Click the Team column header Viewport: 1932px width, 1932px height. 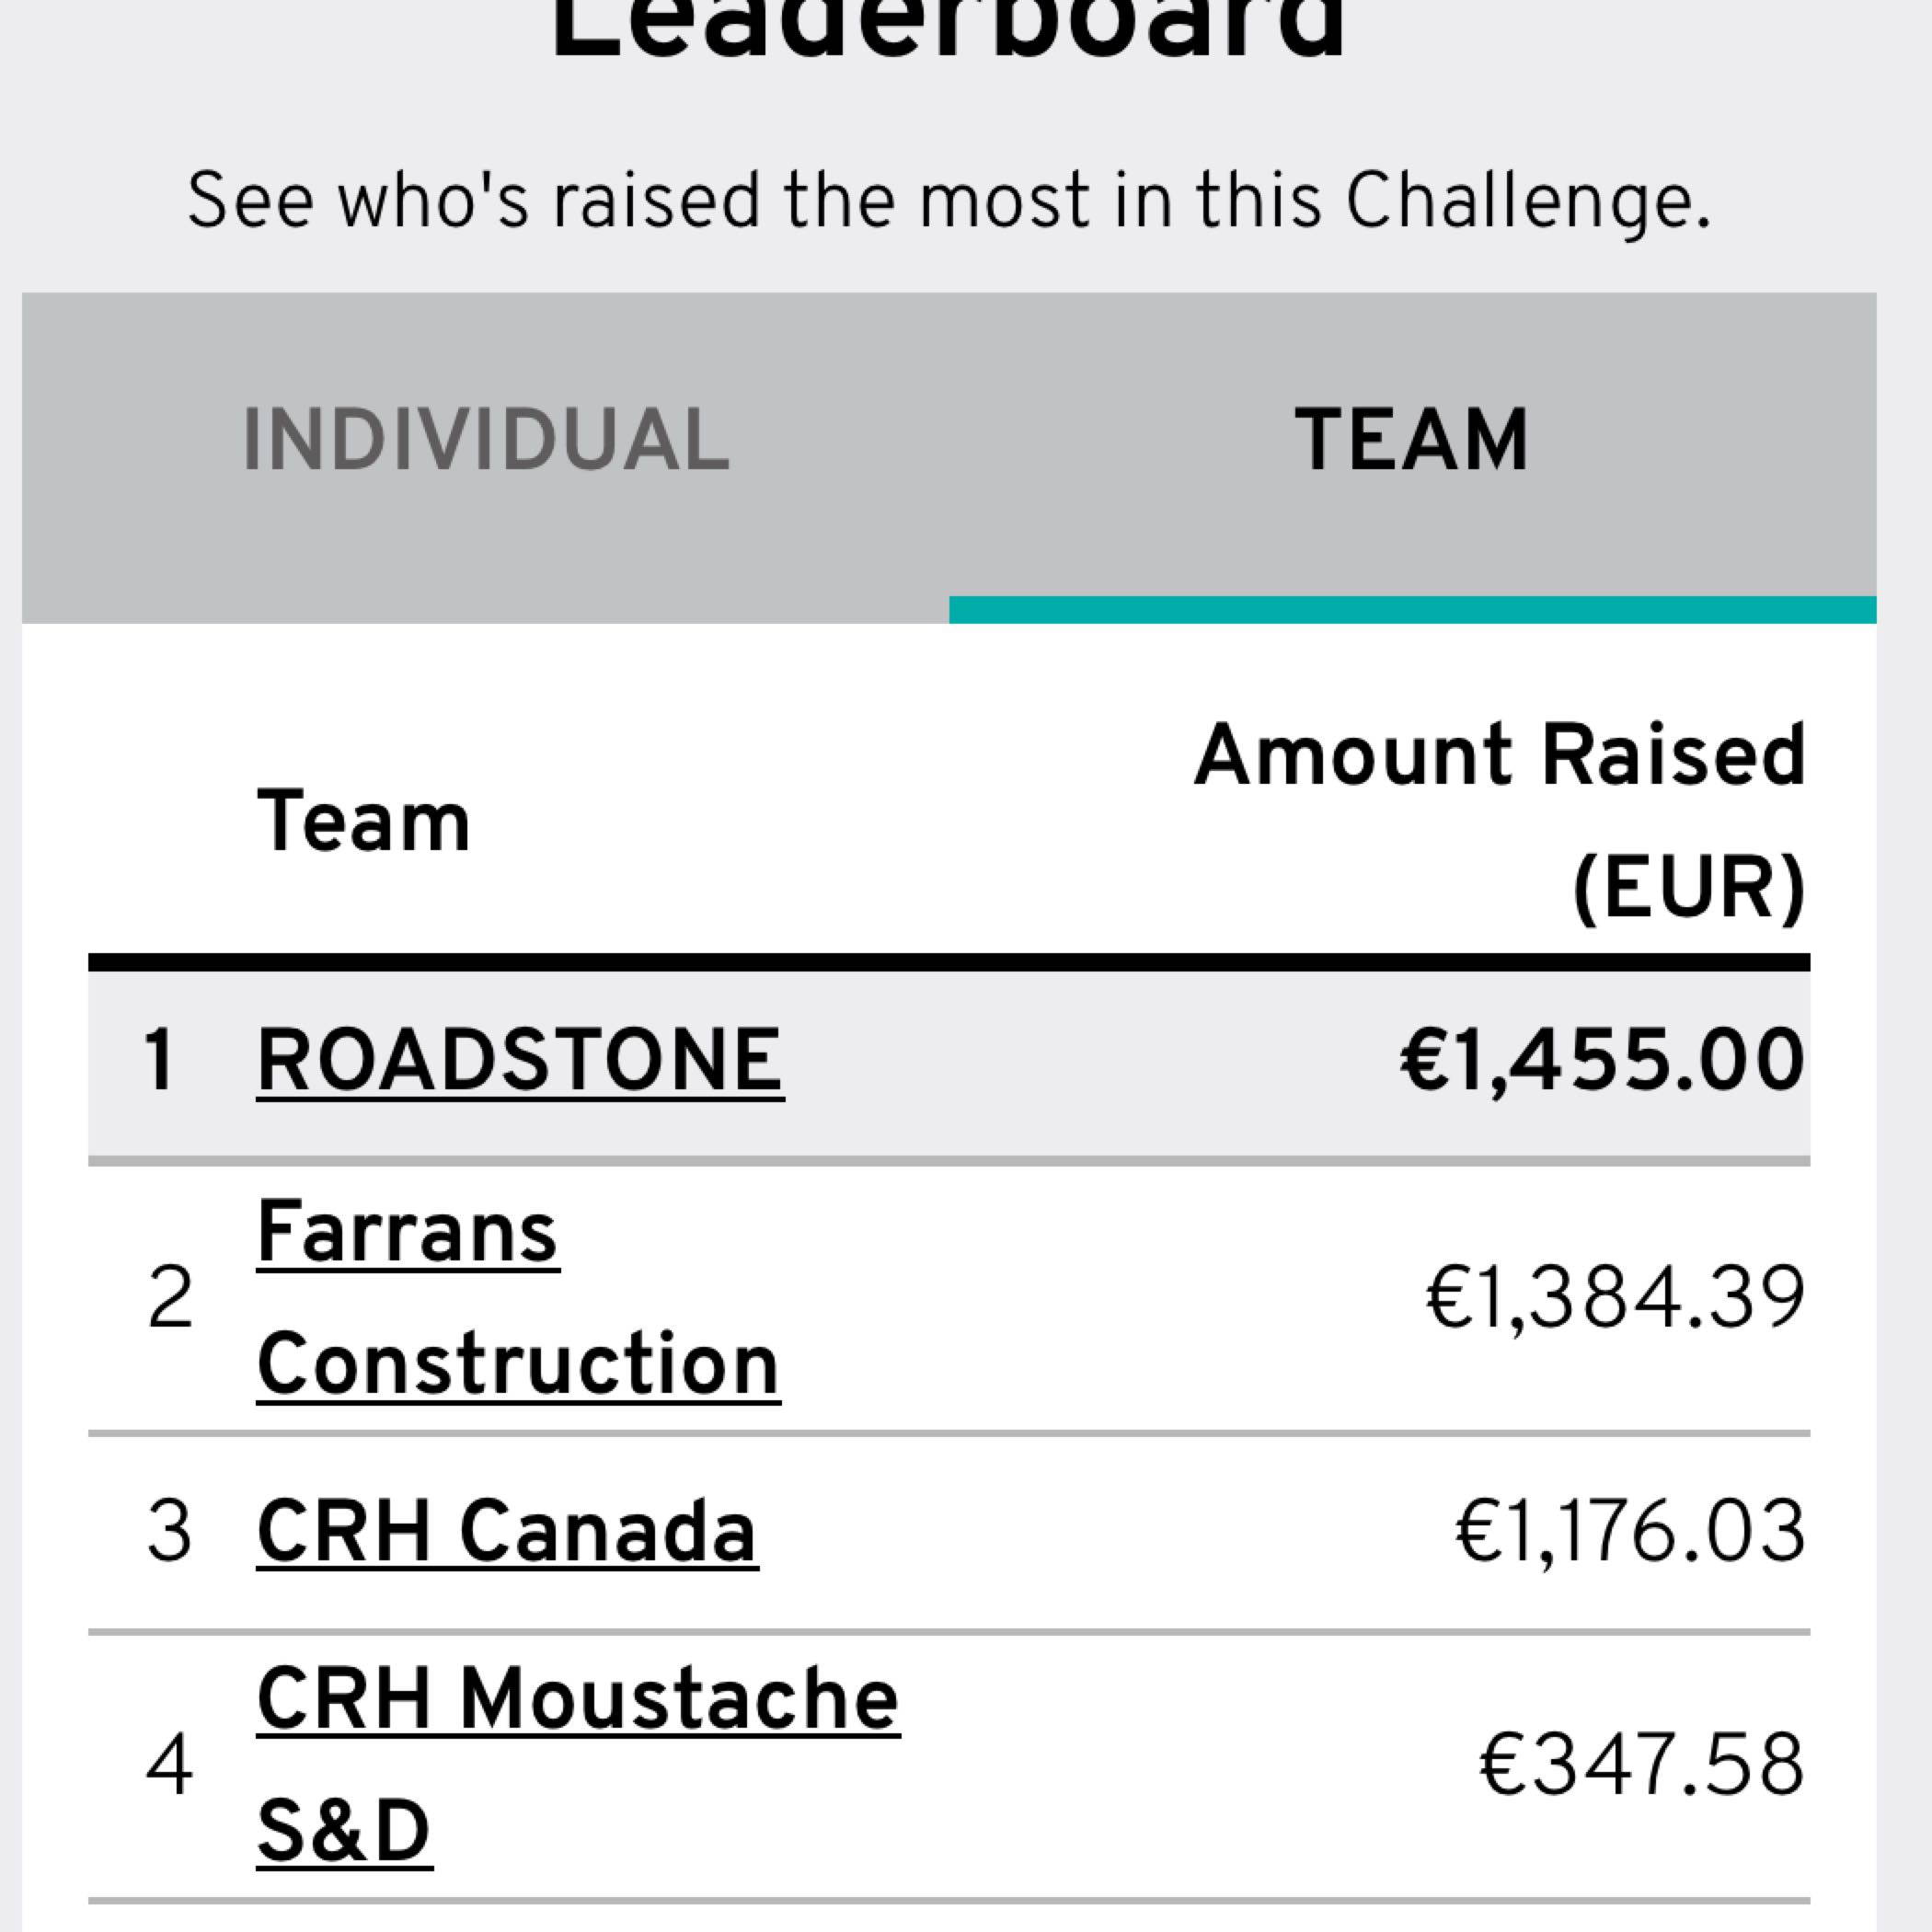363,822
